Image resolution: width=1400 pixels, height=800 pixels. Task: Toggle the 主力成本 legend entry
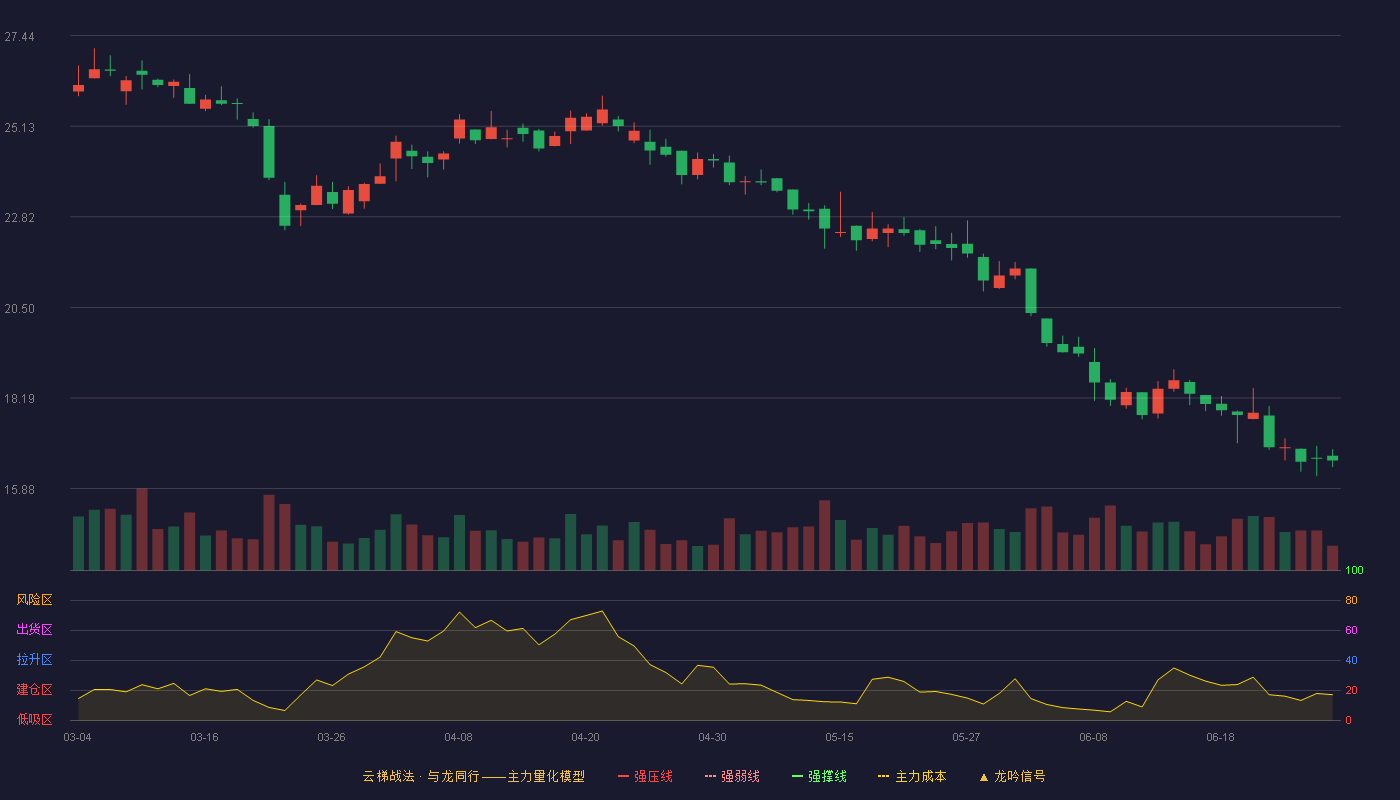[912, 776]
